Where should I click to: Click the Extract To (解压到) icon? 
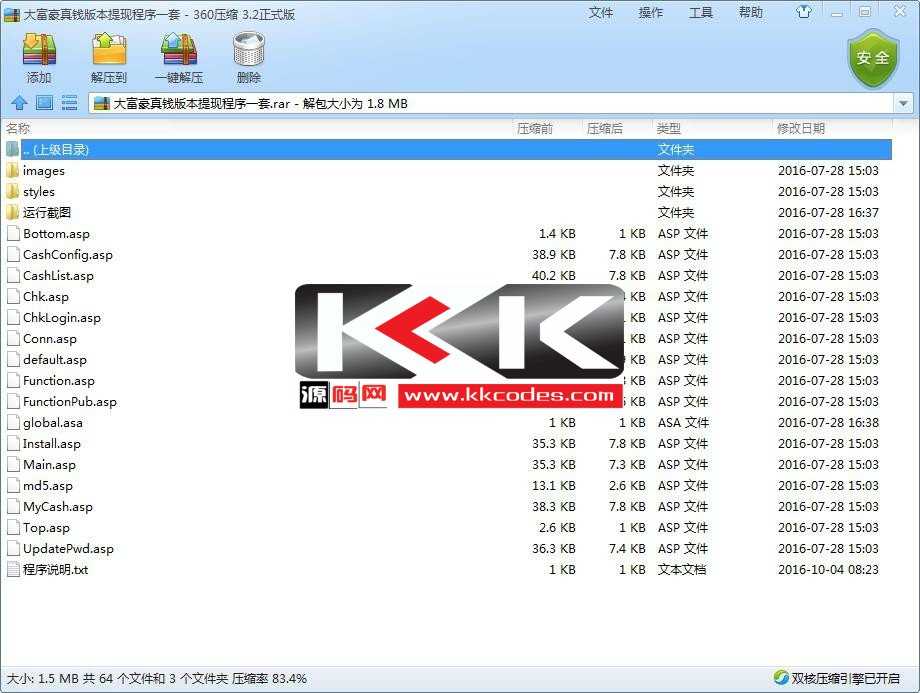(109, 50)
